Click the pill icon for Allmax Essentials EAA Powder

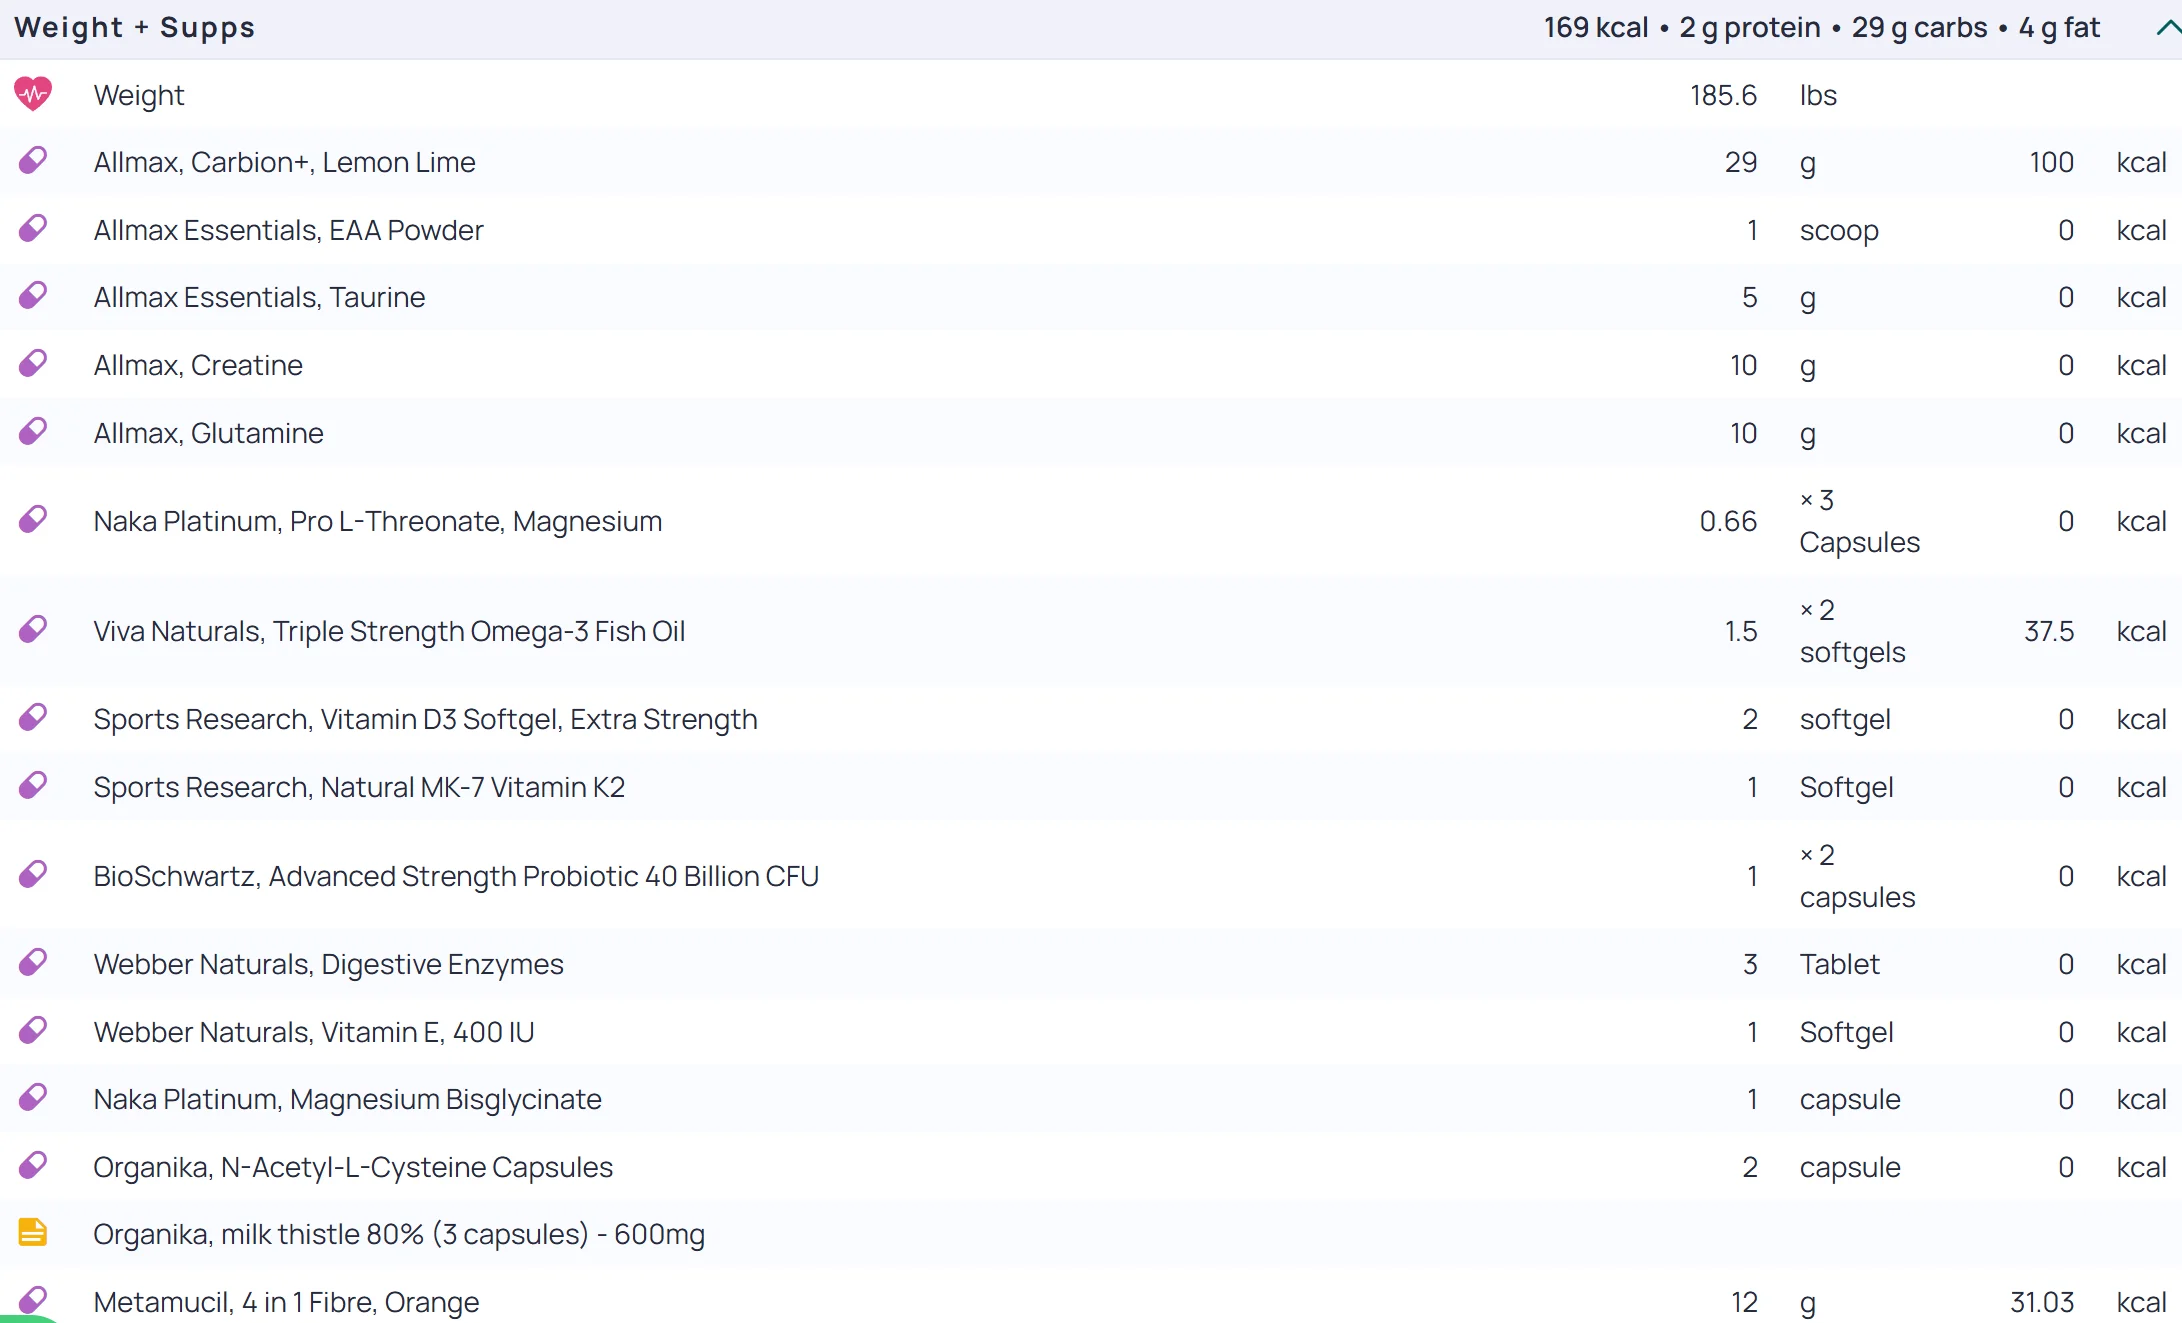coord(33,229)
